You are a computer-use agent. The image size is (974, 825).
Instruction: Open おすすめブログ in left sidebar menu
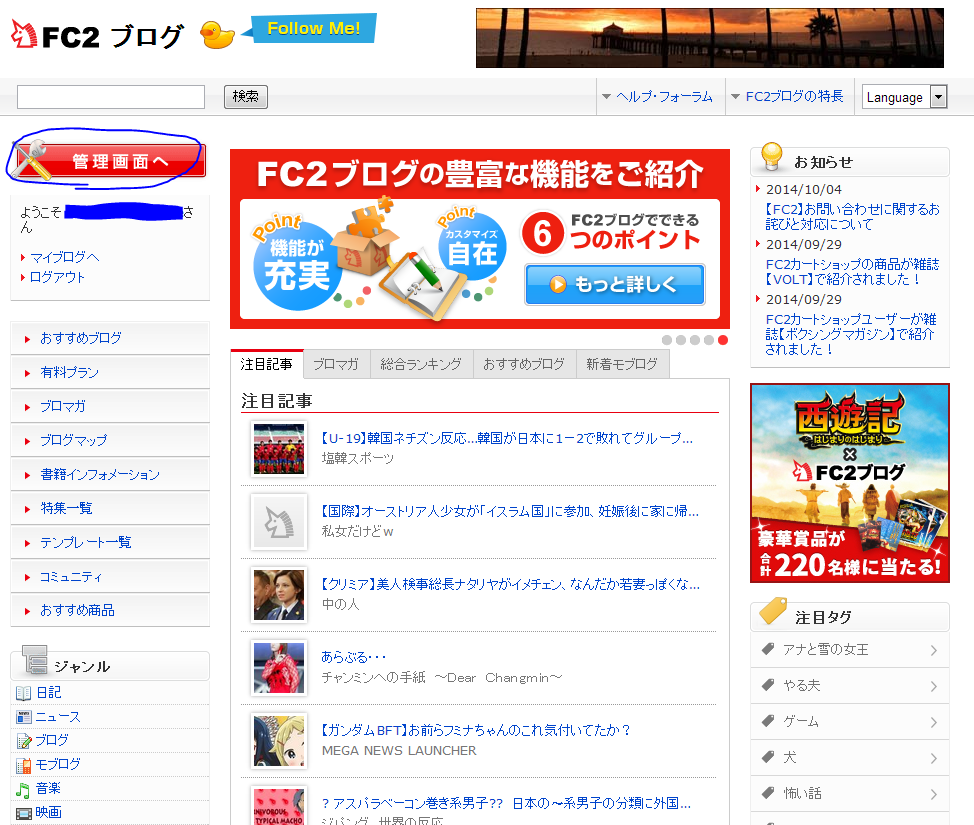pos(110,338)
